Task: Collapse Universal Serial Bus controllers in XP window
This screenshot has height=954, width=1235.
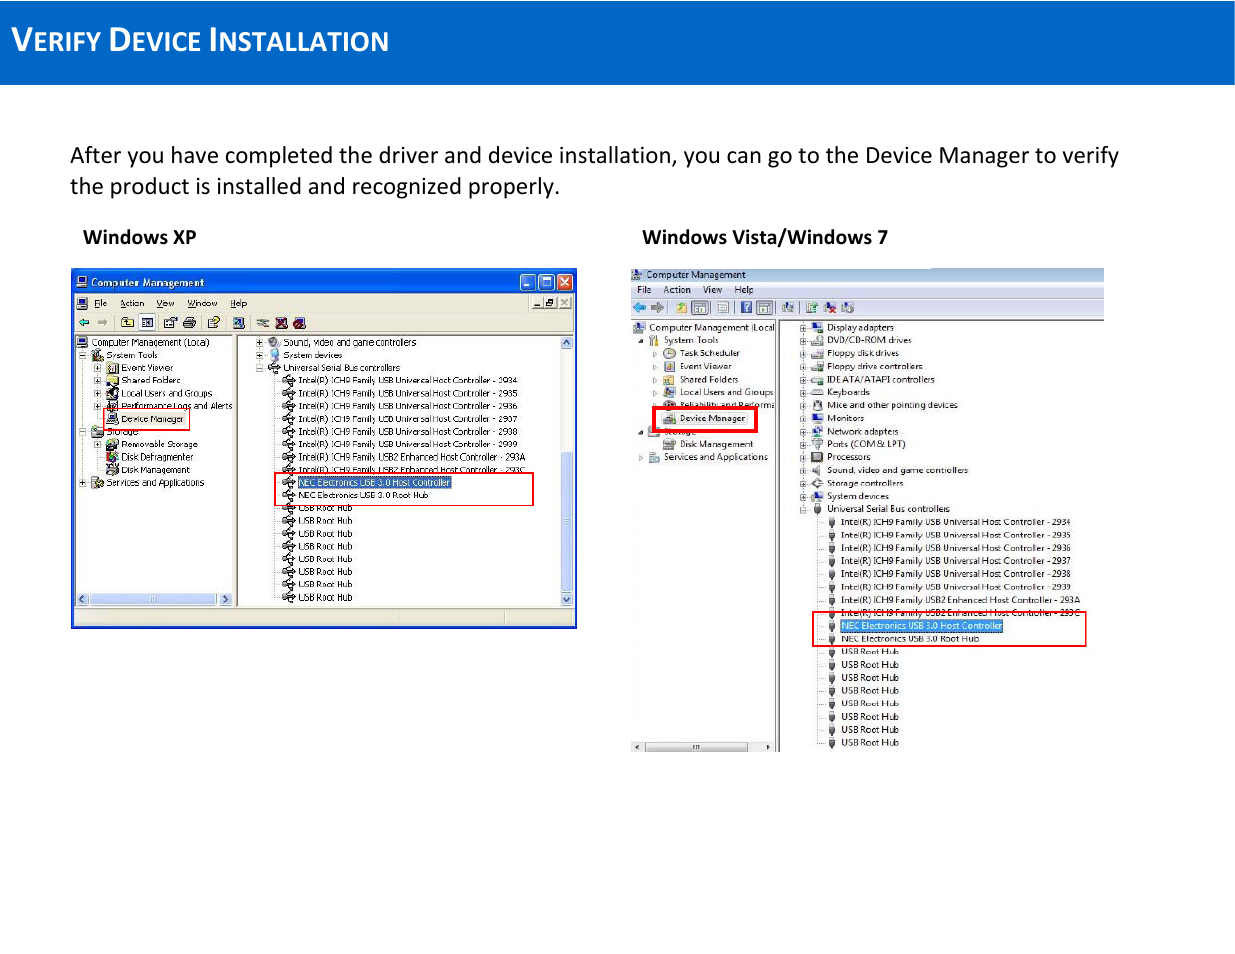Action: pyautogui.click(x=259, y=368)
